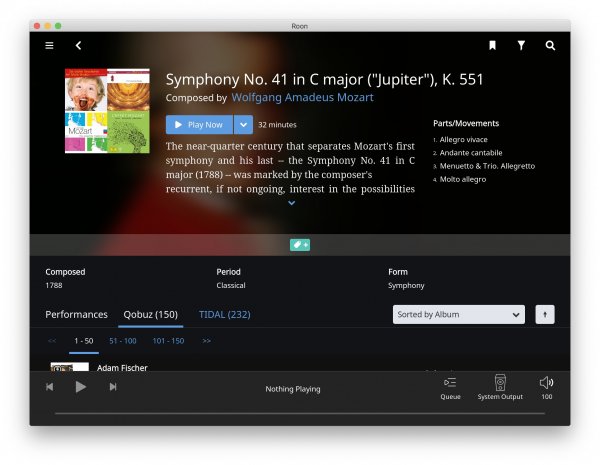Click the playback progress seek bar

pos(300,413)
